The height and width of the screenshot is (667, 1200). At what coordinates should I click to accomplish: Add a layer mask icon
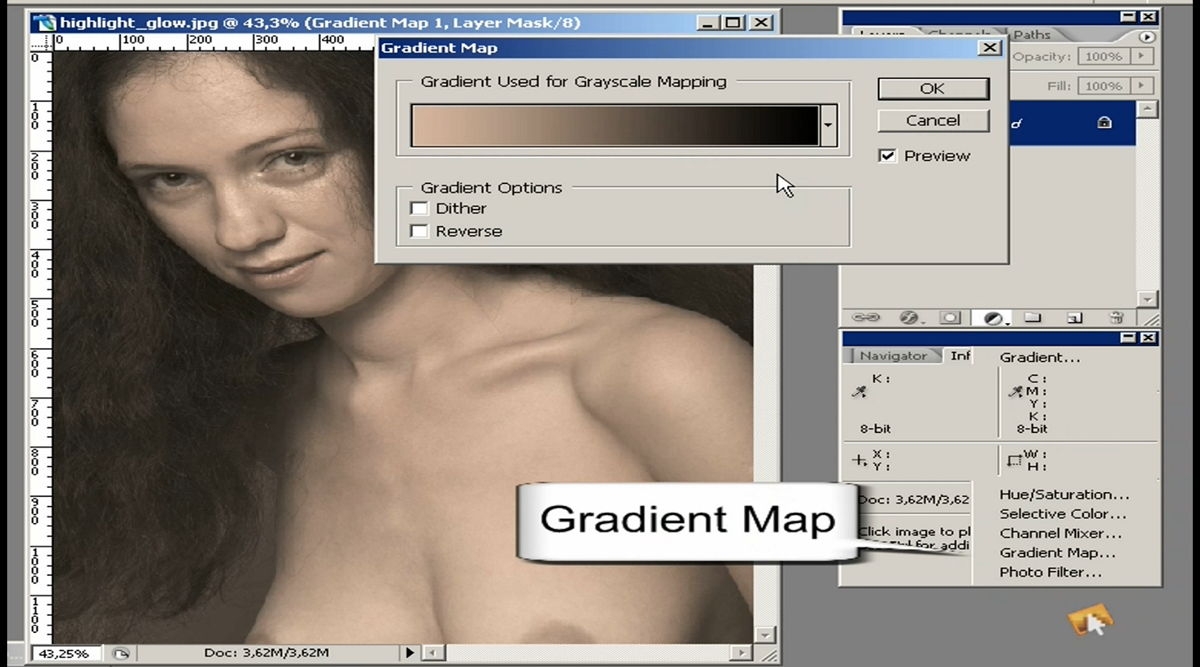[951, 317]
